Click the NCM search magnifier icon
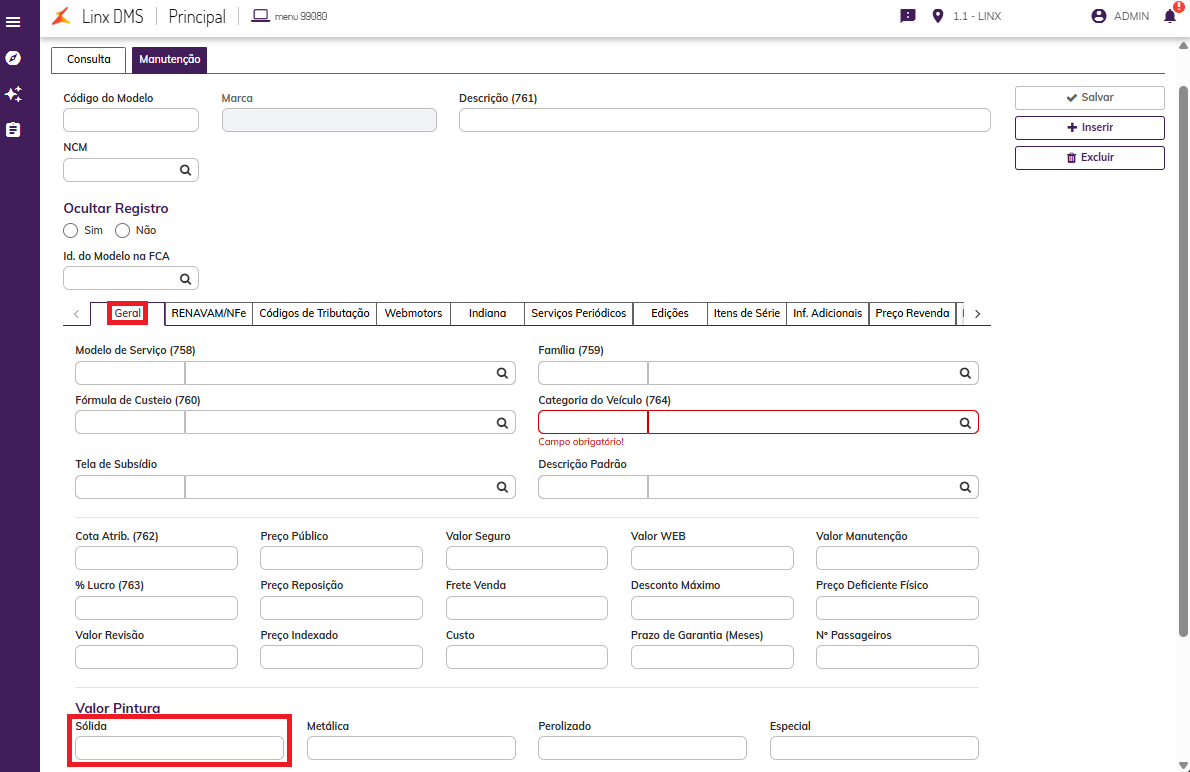 pyautogui.click(x=185, y=171)
